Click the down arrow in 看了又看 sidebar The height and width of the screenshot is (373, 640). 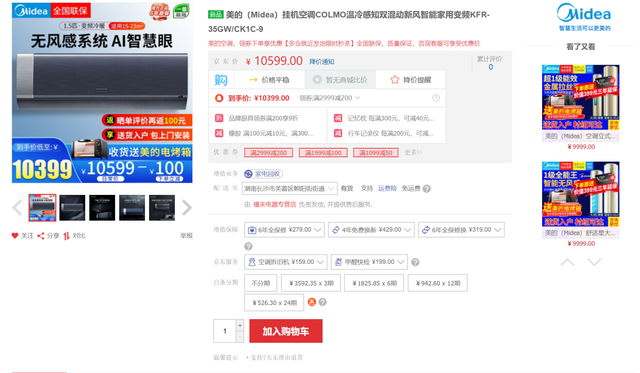[594, 262]
